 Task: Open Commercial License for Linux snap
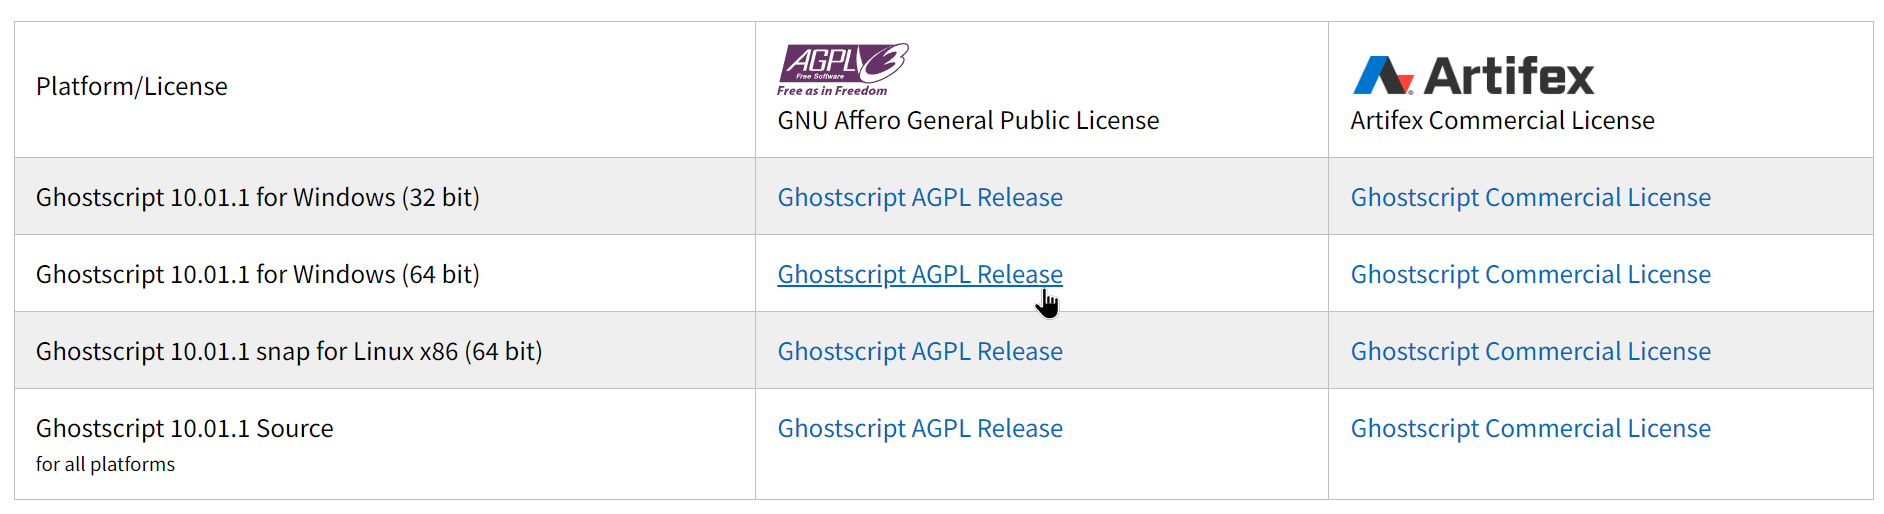[x=1531, y=351]
